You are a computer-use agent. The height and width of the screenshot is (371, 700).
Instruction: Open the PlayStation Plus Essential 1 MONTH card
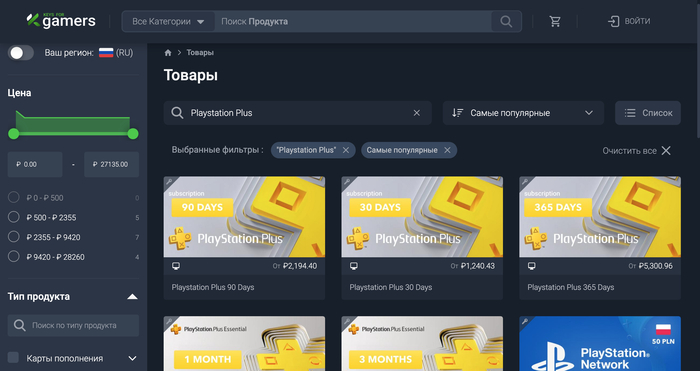click(x=244, y=344)
